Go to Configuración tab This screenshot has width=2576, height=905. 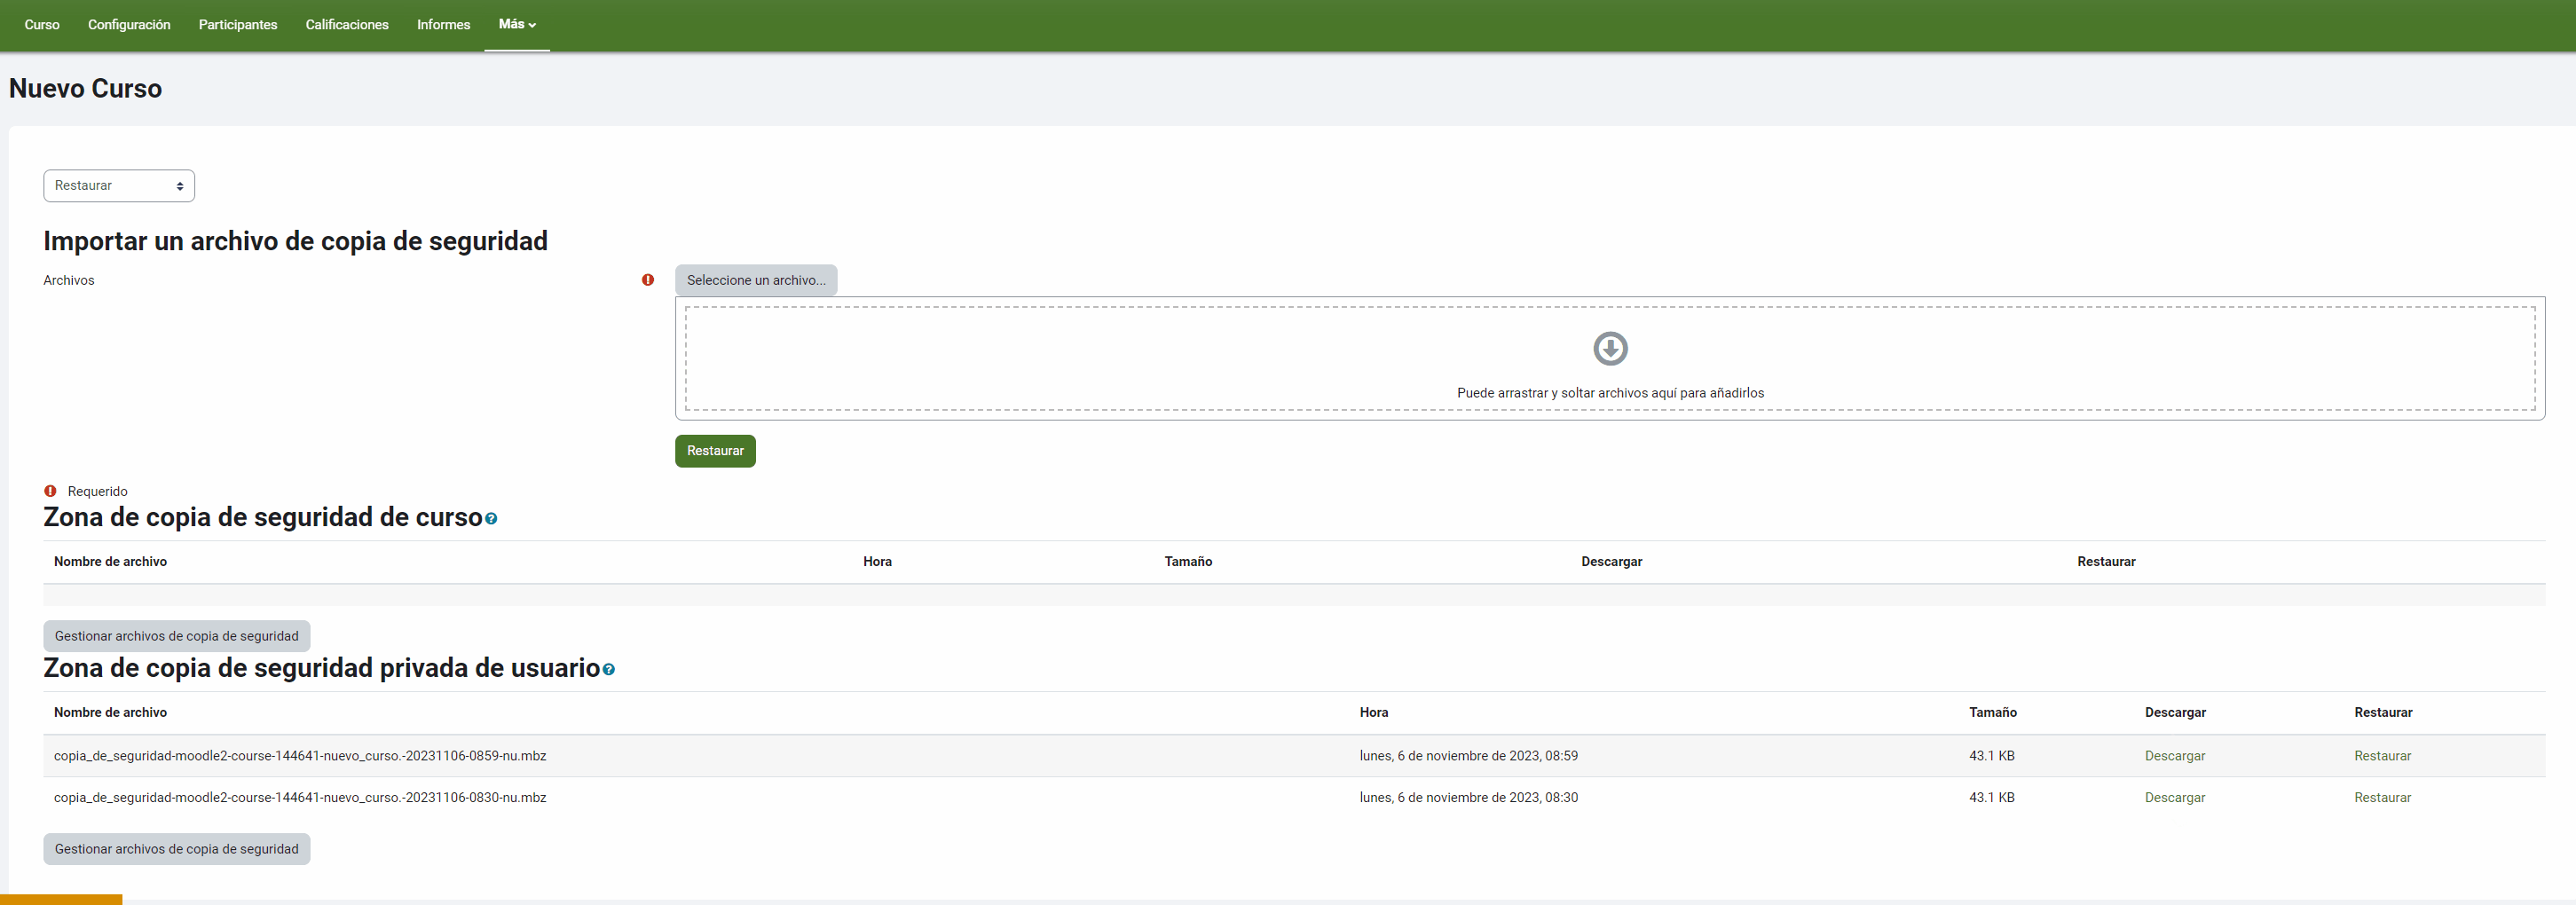(x=129, y=25)
